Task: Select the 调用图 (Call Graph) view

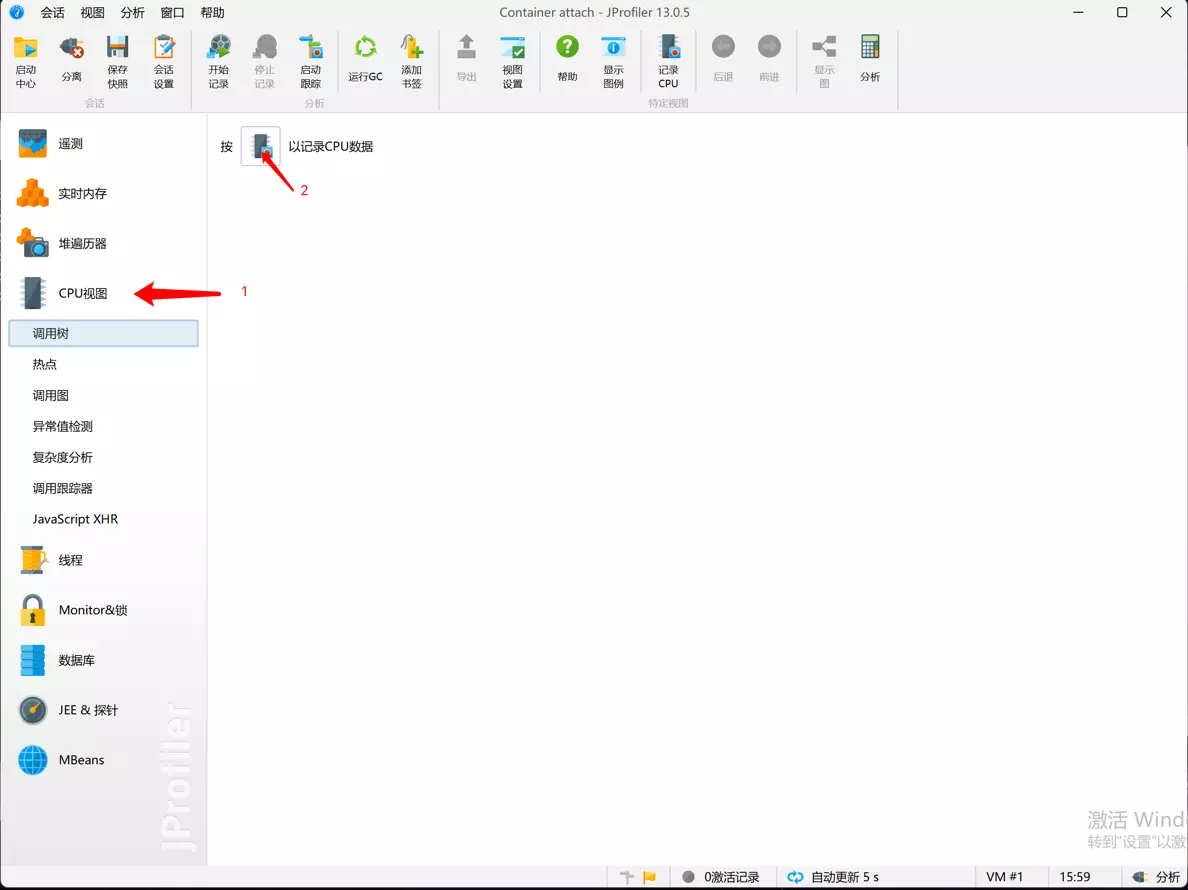Action: [x=51, y=396]
